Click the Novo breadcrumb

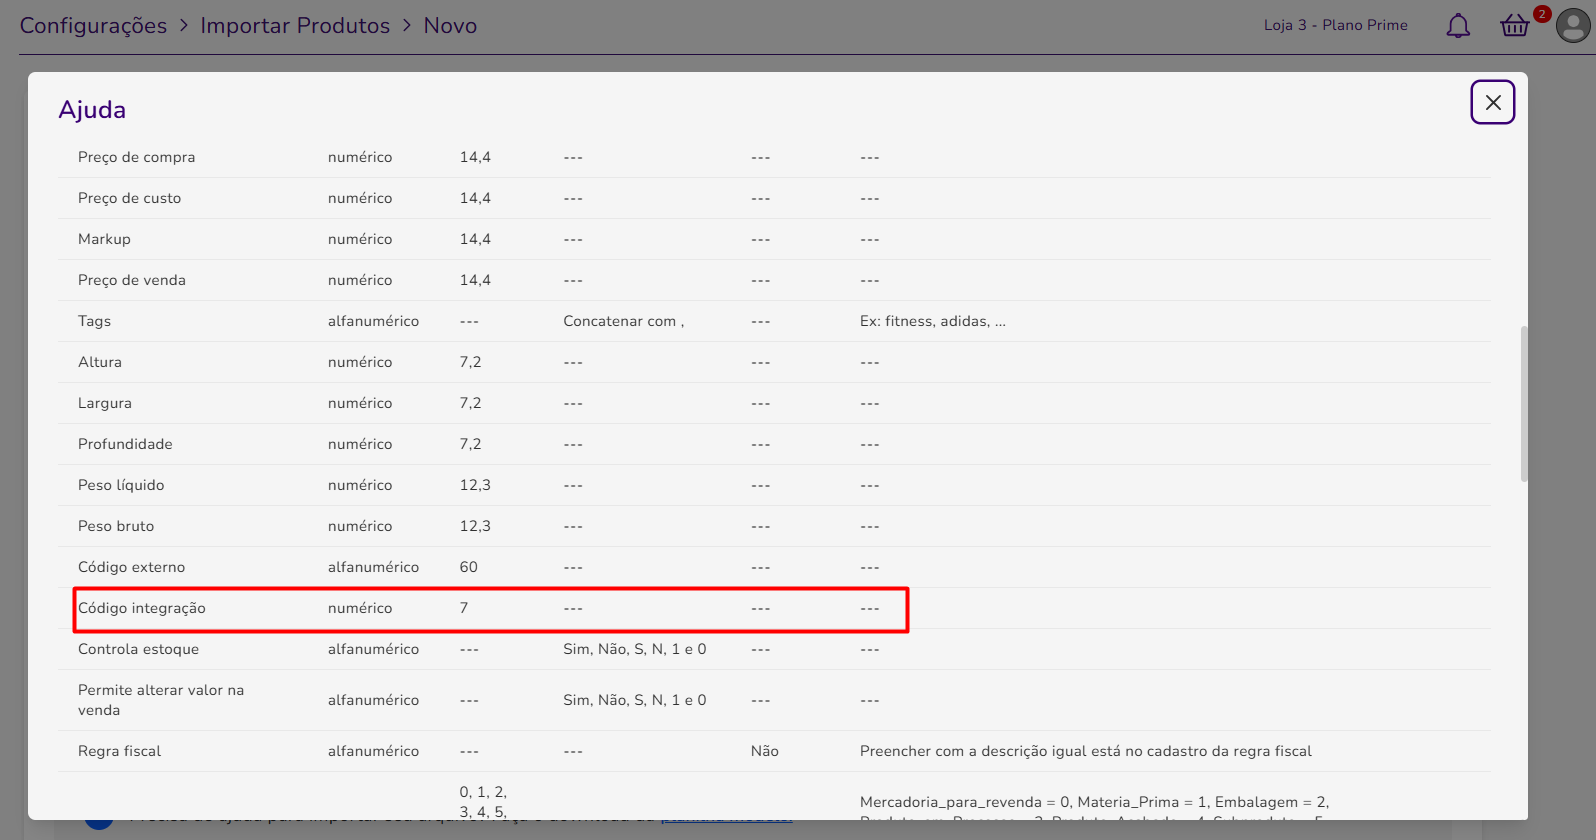pos(450,26)
